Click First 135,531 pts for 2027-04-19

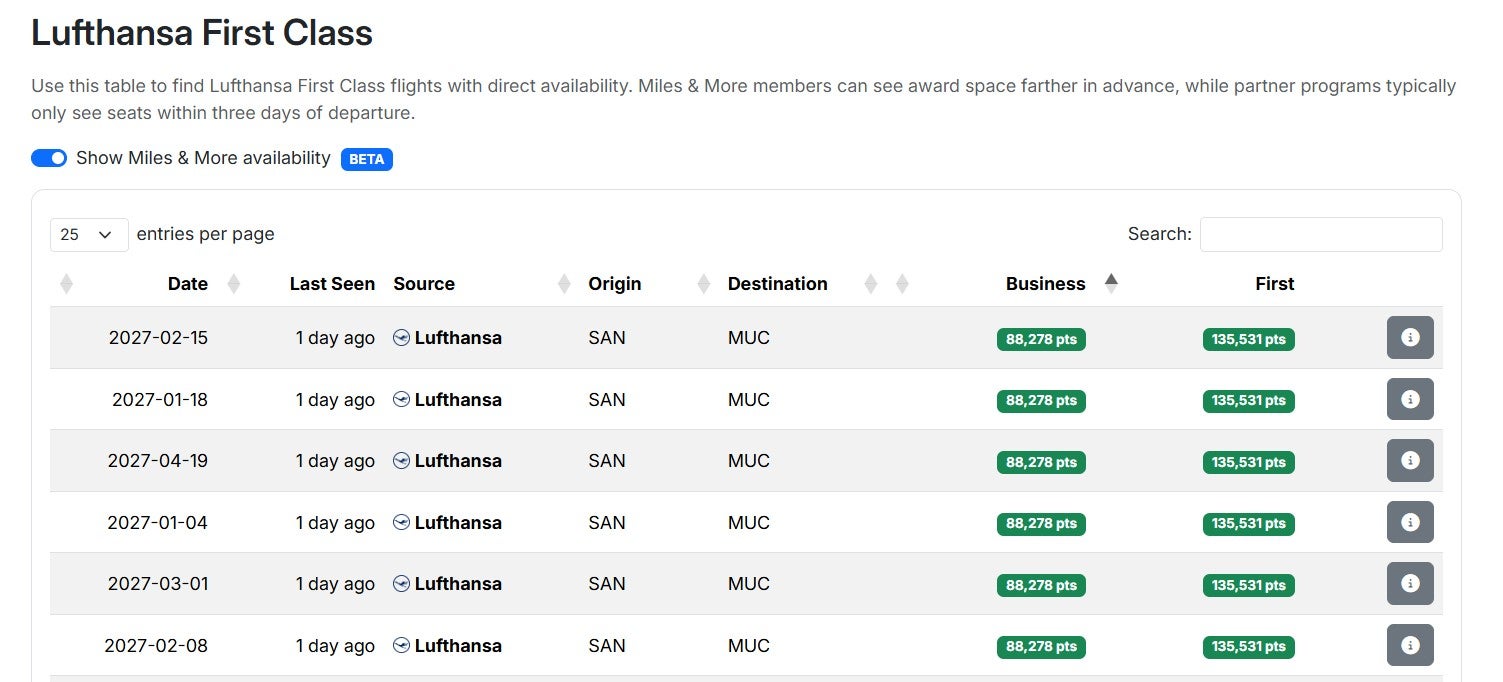[x=1248, y=462]
